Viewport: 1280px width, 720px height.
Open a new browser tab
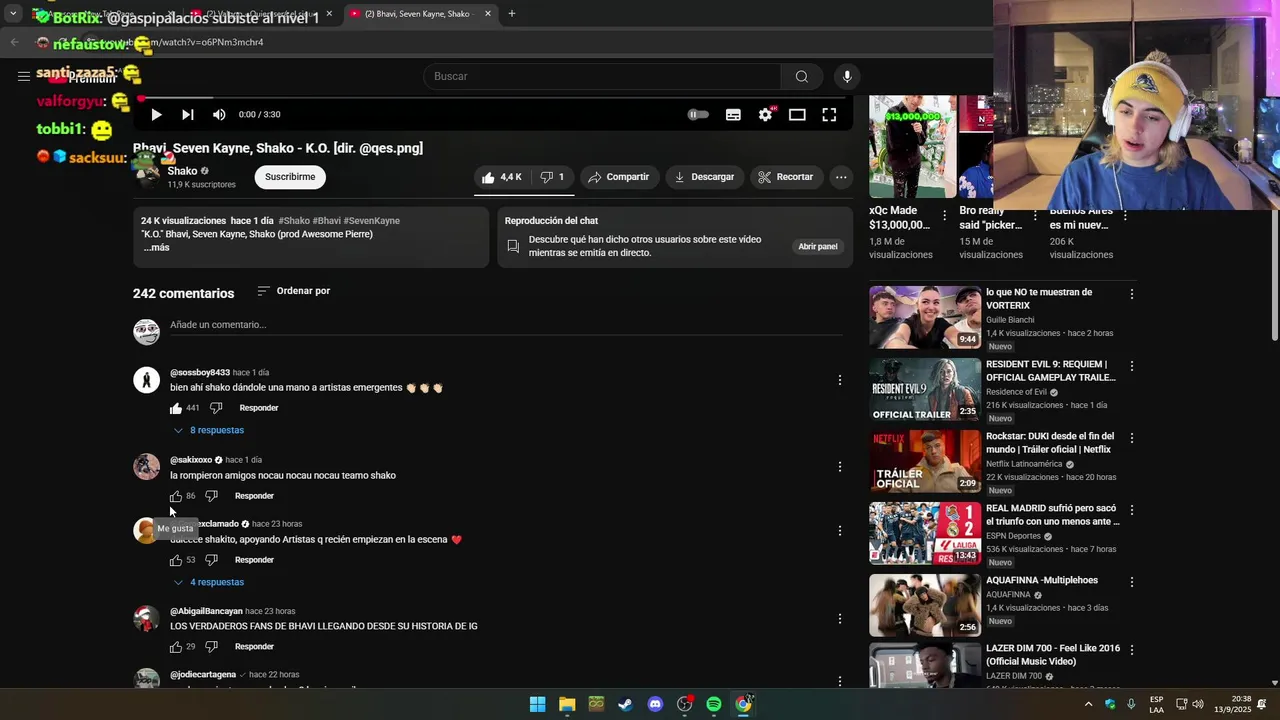(512, 14)
